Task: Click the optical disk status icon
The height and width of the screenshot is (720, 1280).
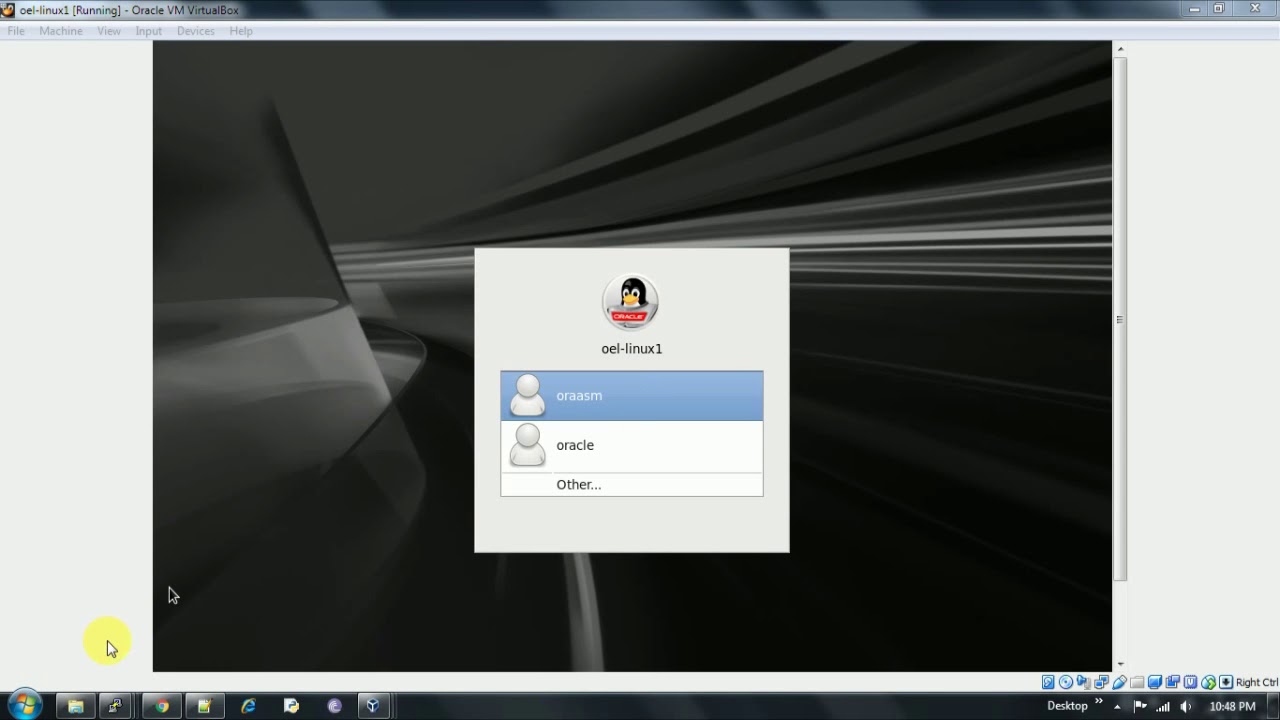Action: click(1066, 682)
